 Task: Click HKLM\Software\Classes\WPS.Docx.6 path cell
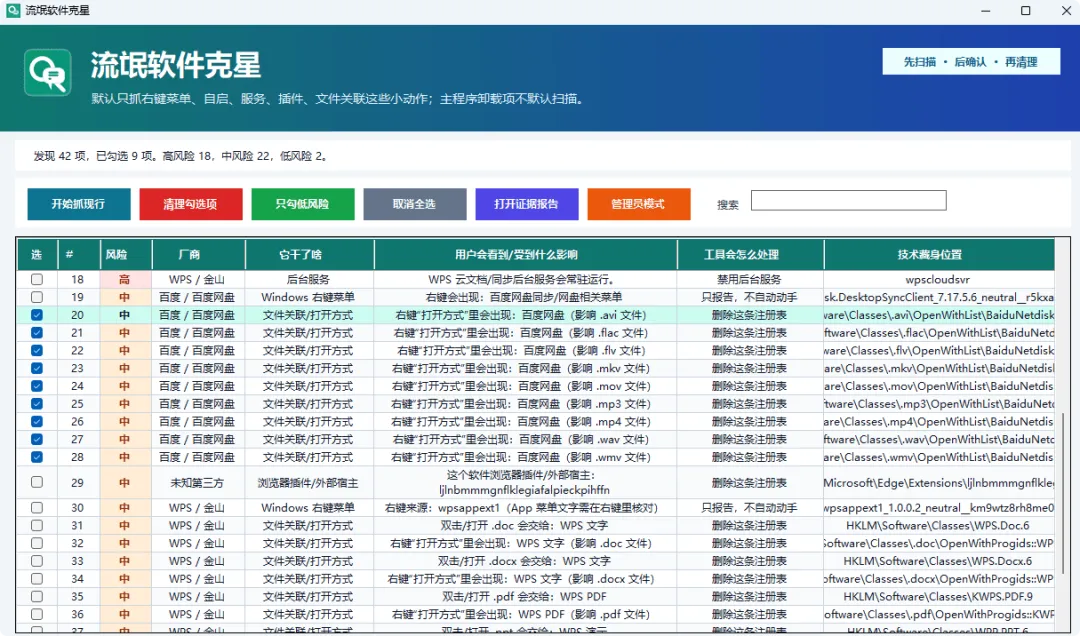(938, 561)
